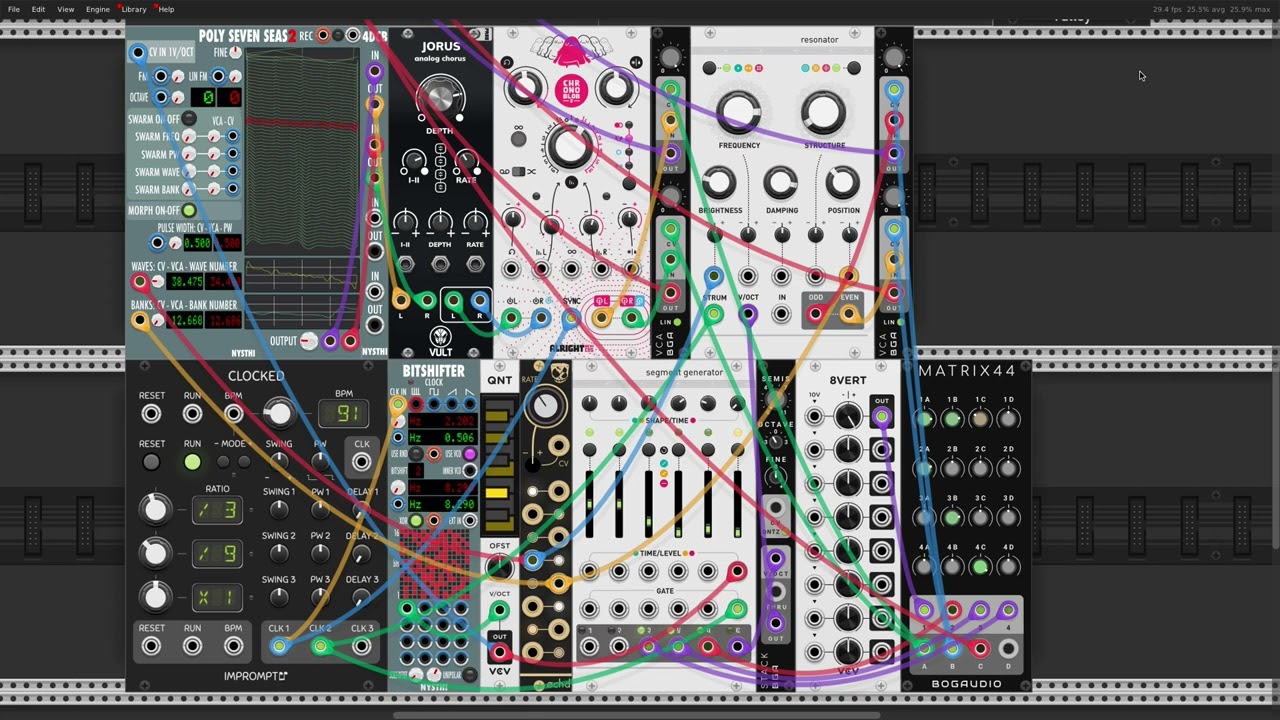
Task: Click the CV IN 1V/OCT jack on Poly Seven Seas
Action: click(138, 51)
